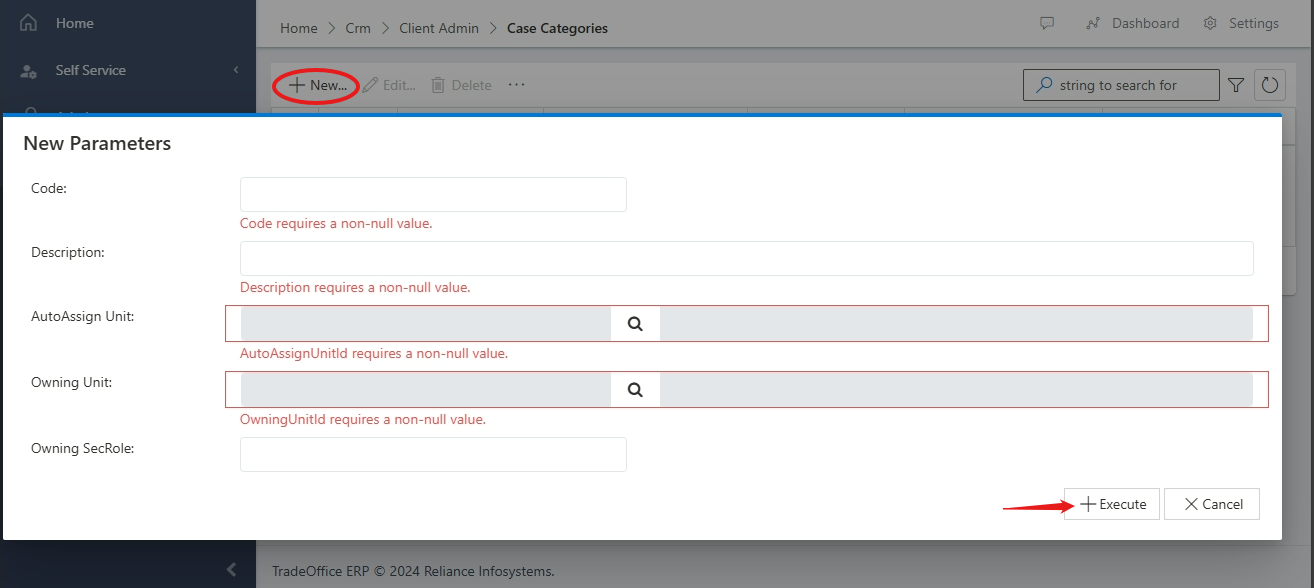
Task: Click inside the Code input field
Action: click(432, 194)
